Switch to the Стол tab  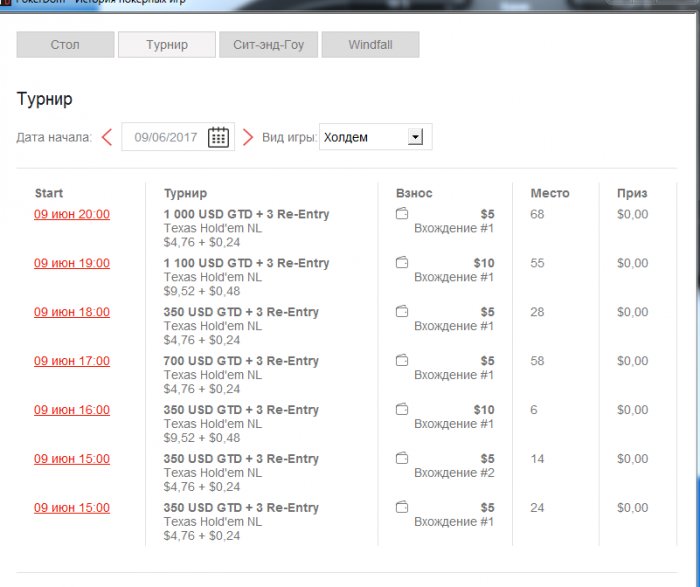pyautogui.click(x=65, y=45)
